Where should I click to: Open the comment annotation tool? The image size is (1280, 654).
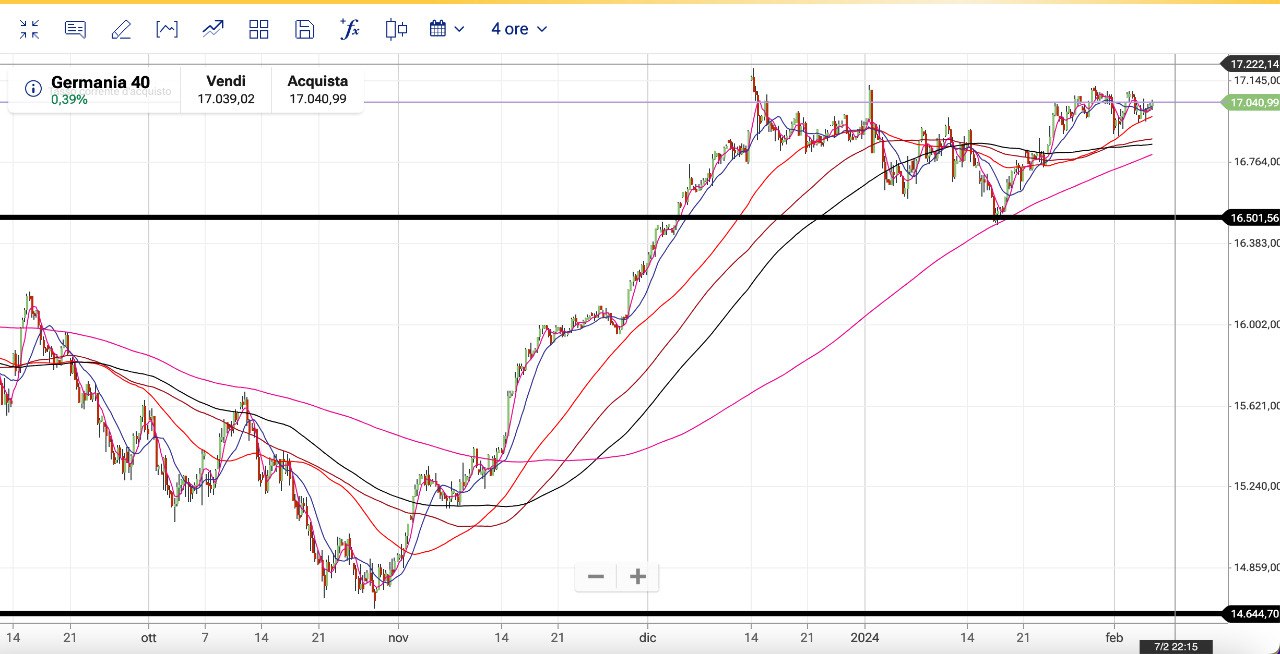[75, 29]
